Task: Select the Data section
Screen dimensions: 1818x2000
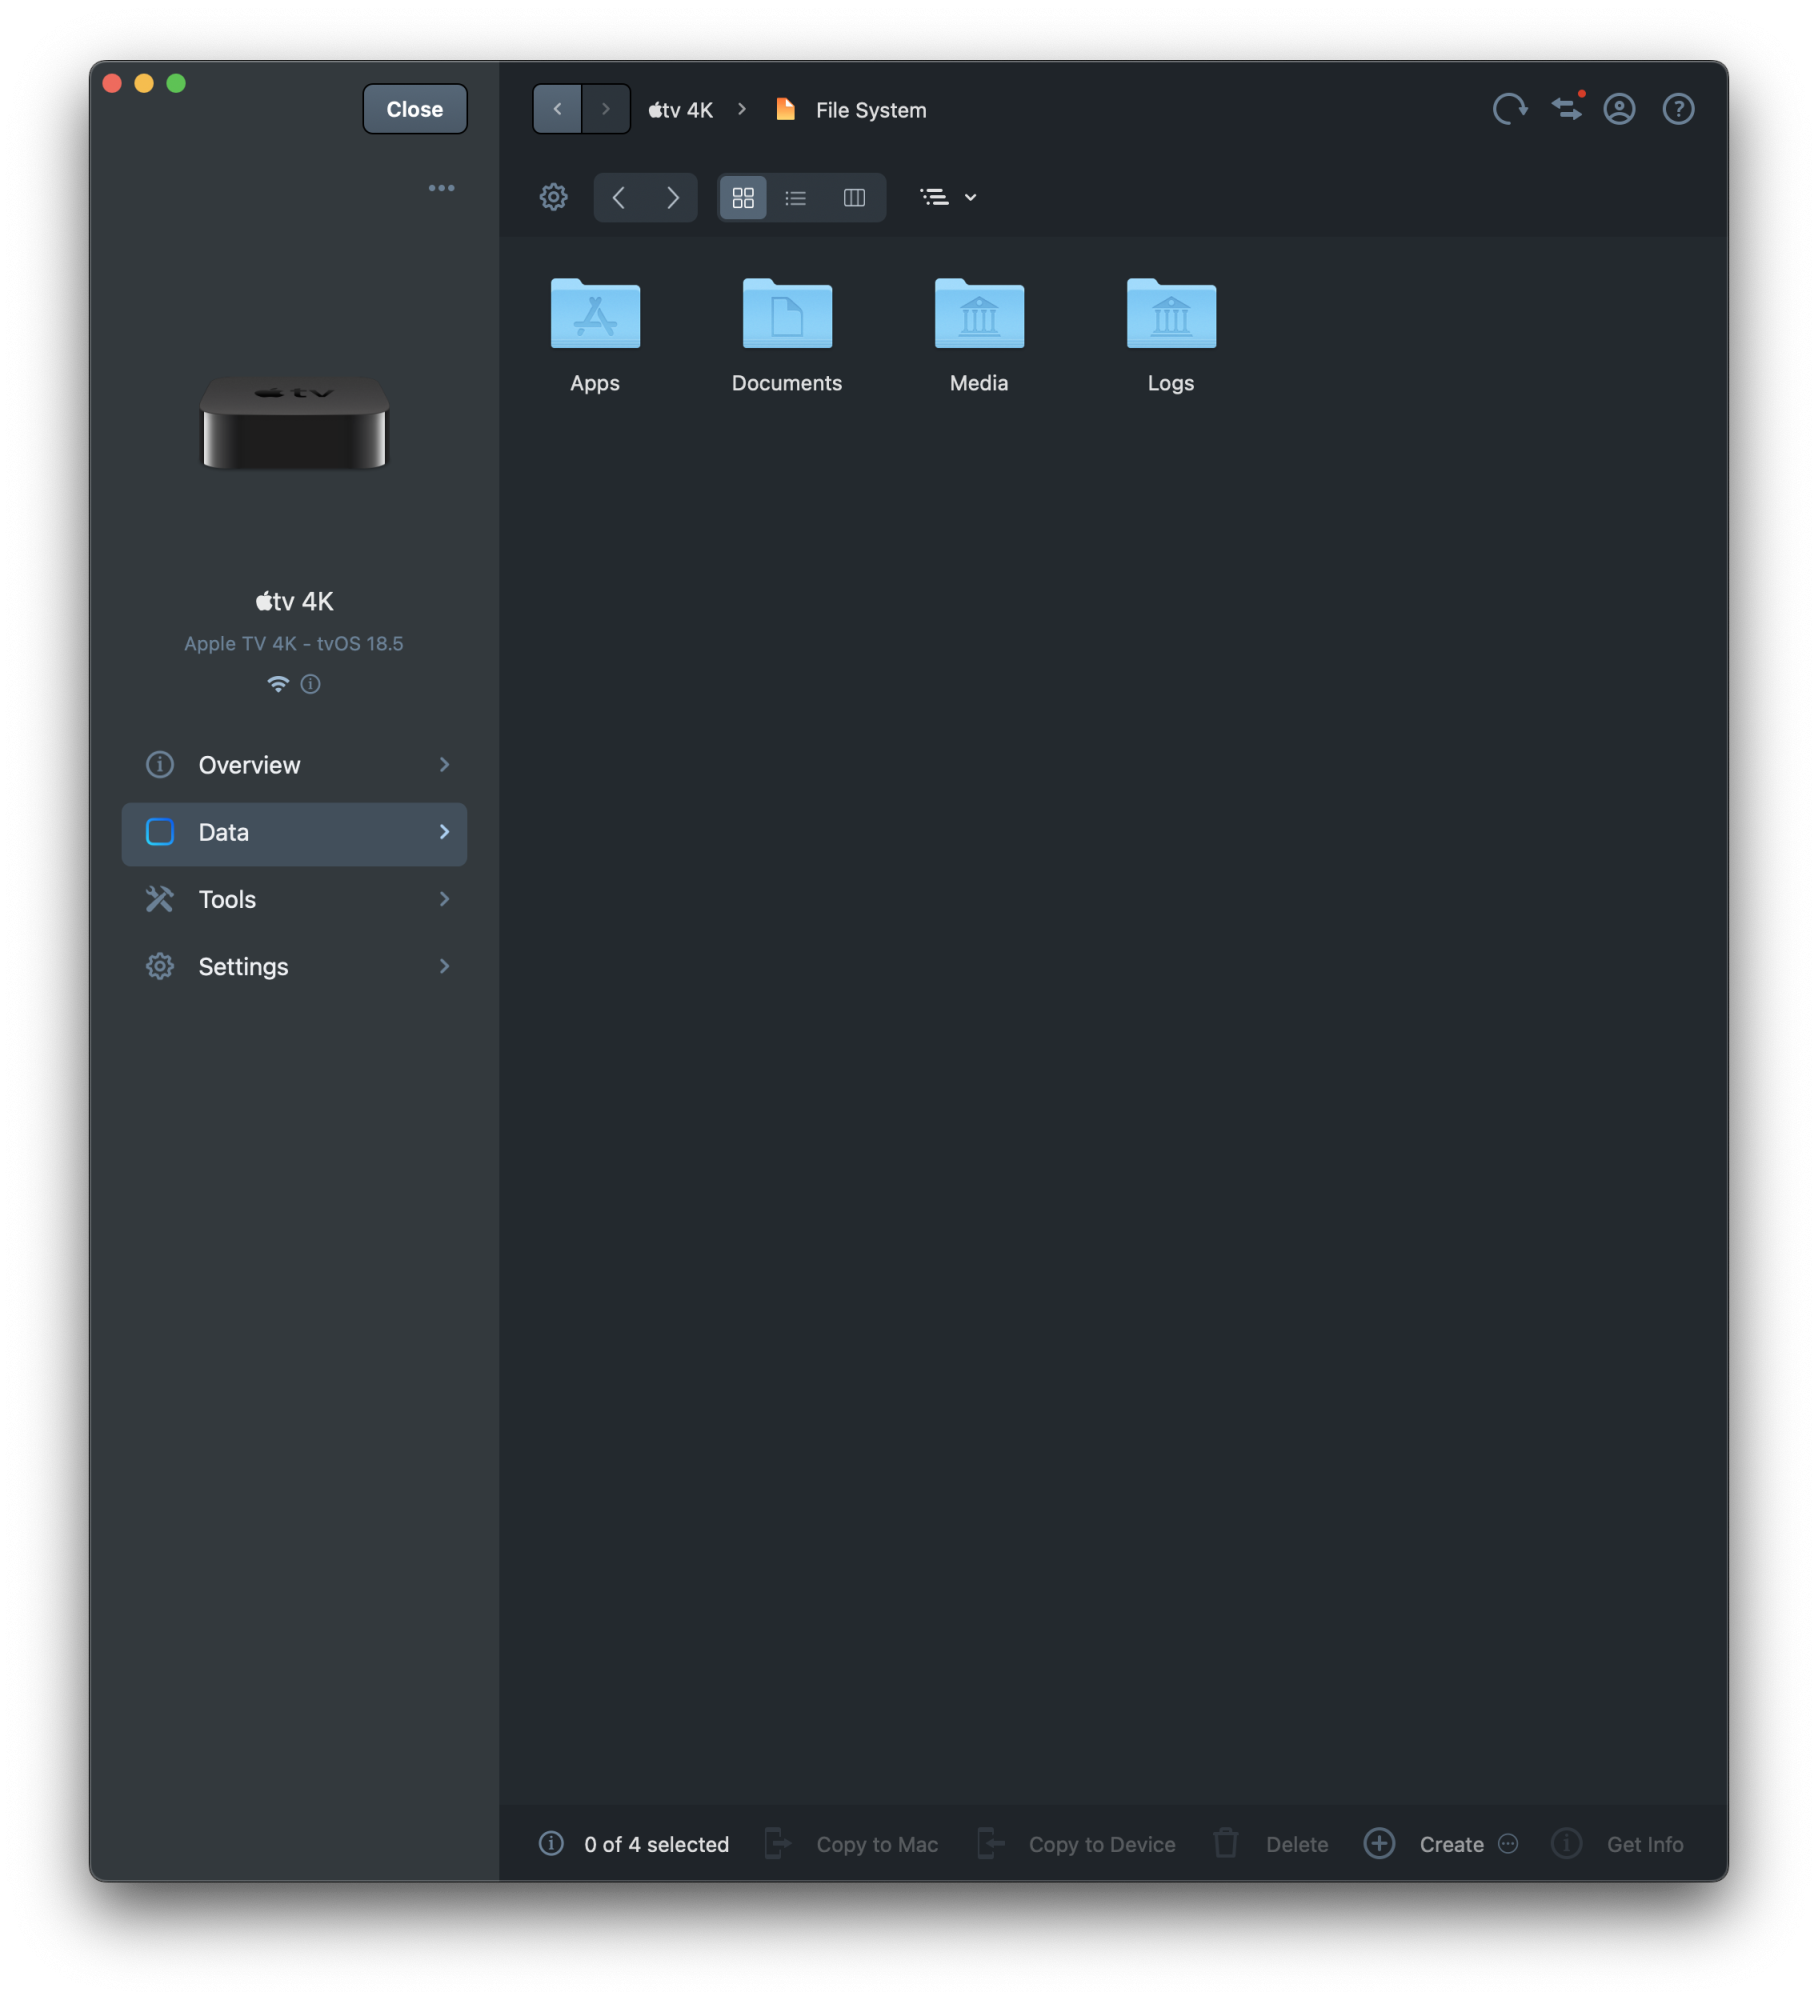Action: (294, 832)
